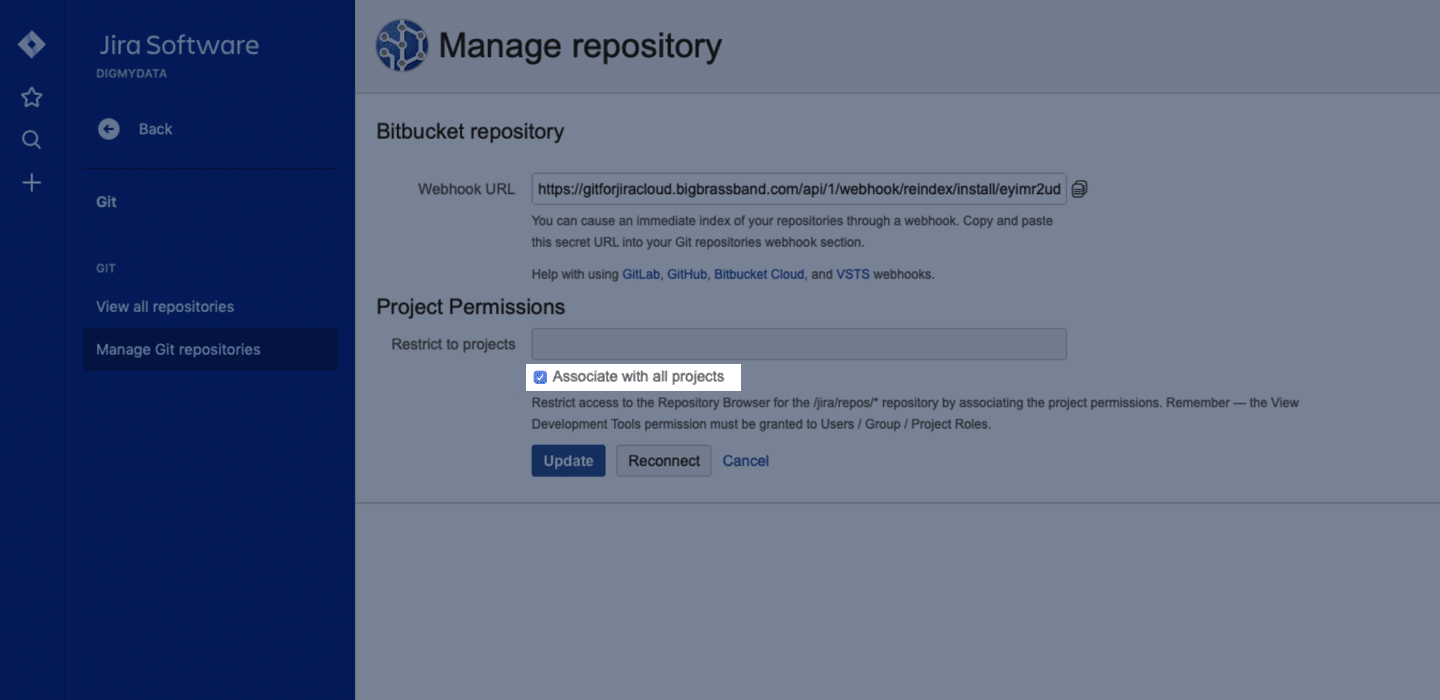
Task: Click the Webhook URL text field
Action: (x=798, y=189)
